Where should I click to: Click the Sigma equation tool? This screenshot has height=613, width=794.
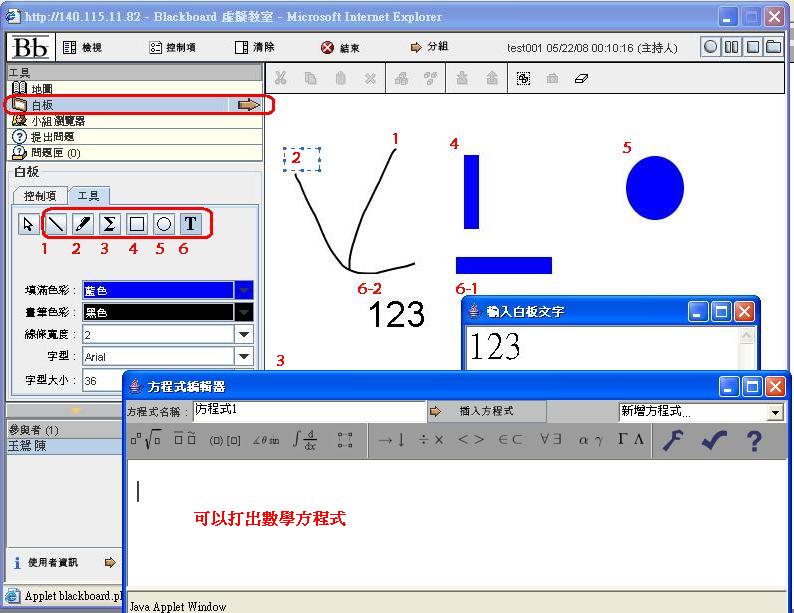point(110,224)
